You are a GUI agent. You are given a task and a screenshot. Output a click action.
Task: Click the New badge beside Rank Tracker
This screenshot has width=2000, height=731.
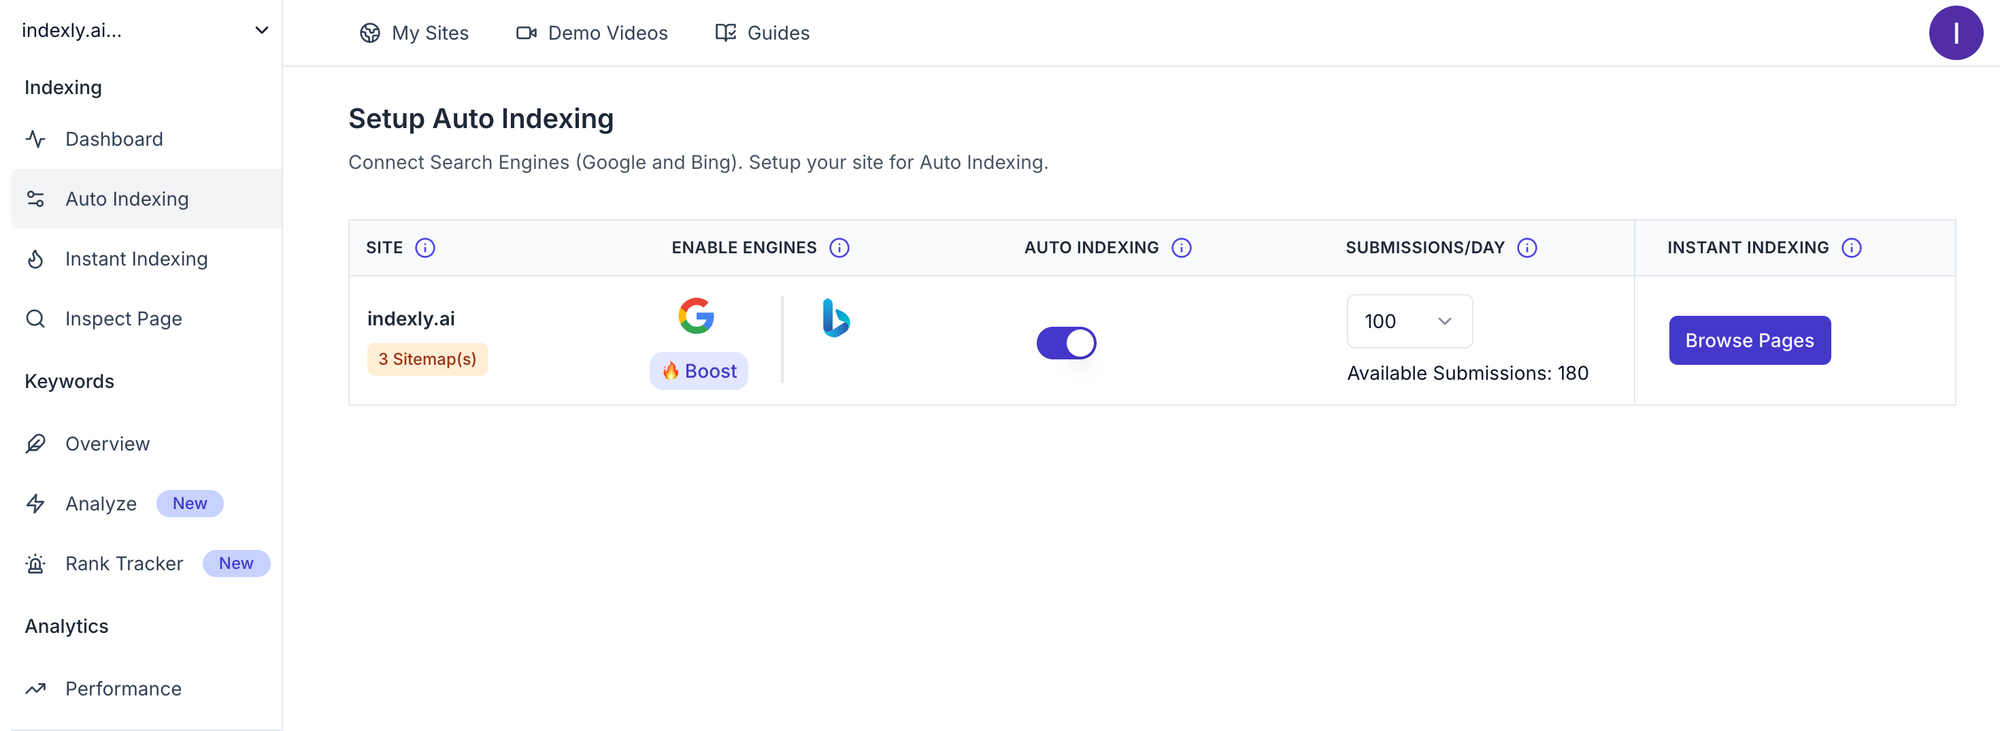click(x=236, y=563)
